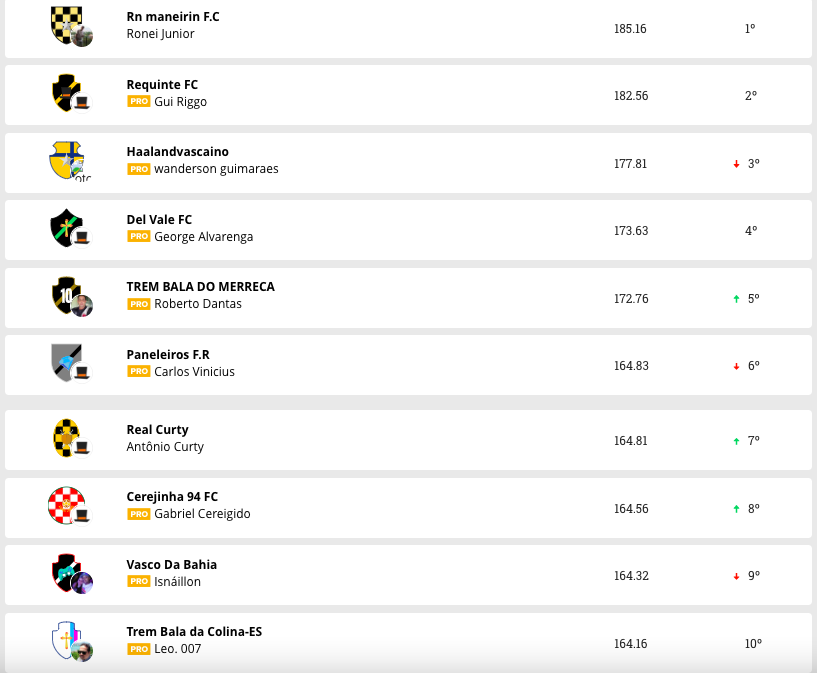Click Haalandvascaino yellow shield crest
Viewport: 817px width, 673px height.
tap(66, 160)
